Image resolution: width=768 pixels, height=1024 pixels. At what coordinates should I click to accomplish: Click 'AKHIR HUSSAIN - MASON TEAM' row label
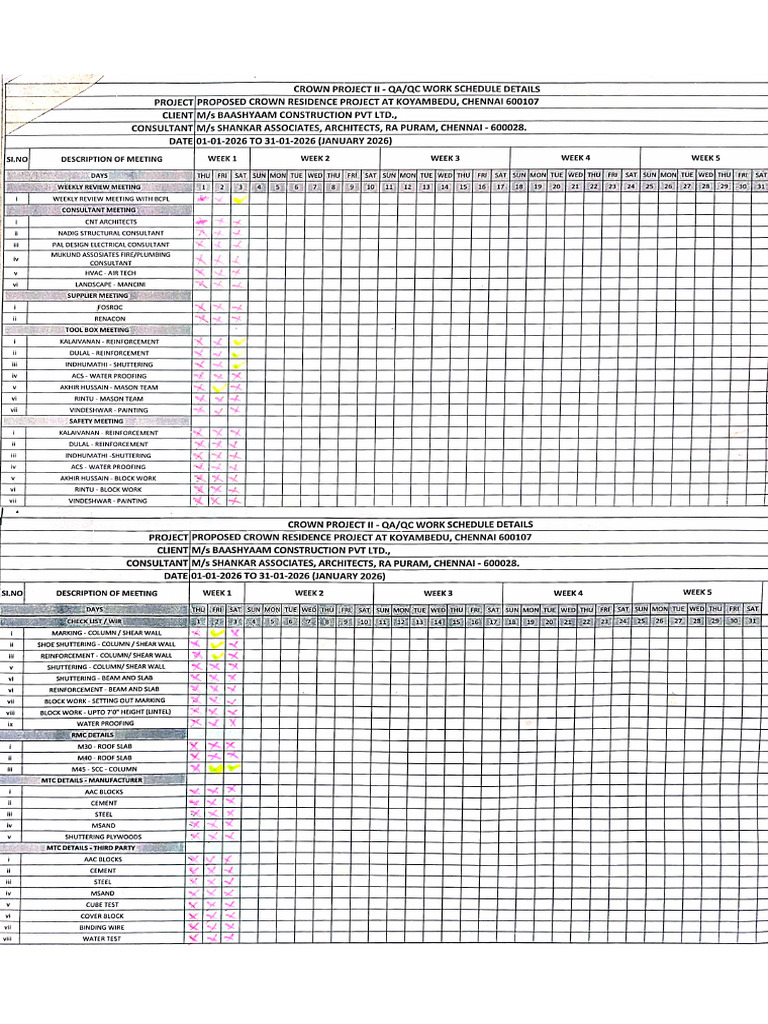point(110,387)
